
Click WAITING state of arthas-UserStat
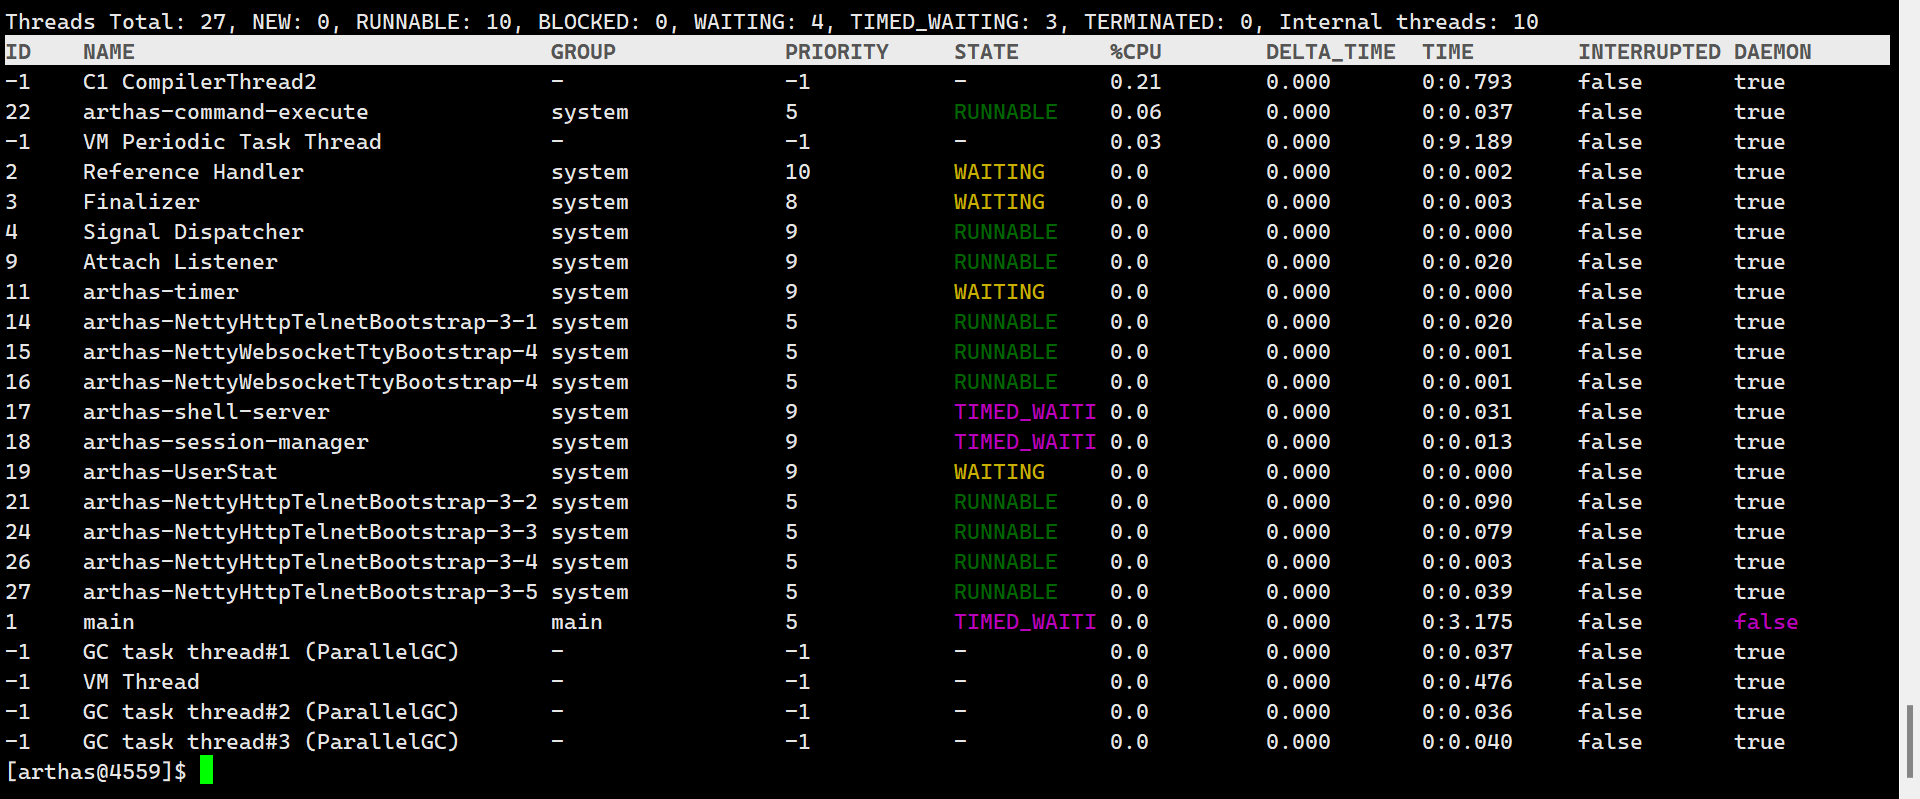(999, 472)
